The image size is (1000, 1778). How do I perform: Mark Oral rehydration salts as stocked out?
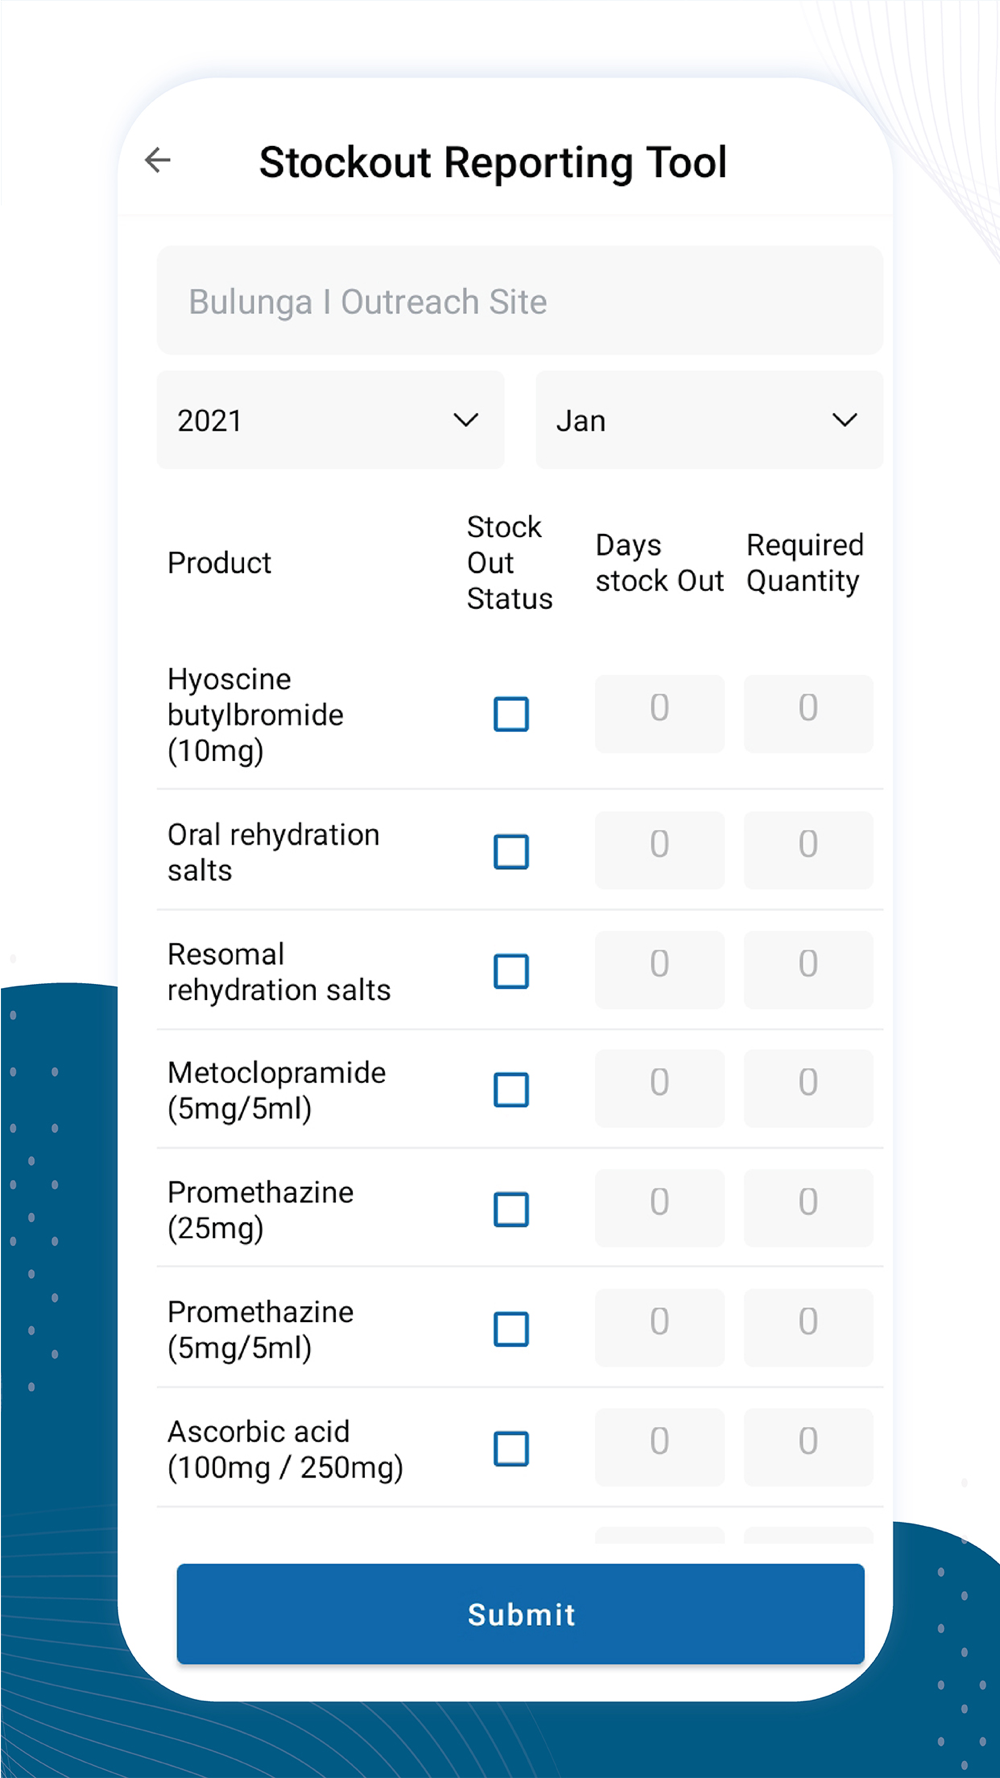pyautogui.click(x=511, y=852)
